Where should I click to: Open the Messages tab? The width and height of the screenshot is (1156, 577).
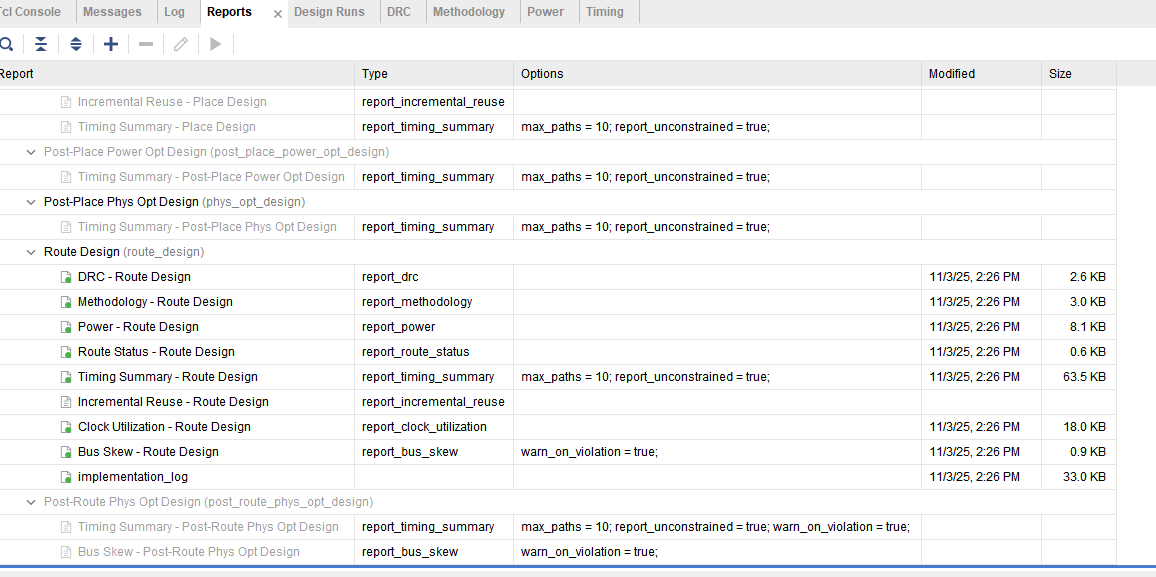point(112,12)
